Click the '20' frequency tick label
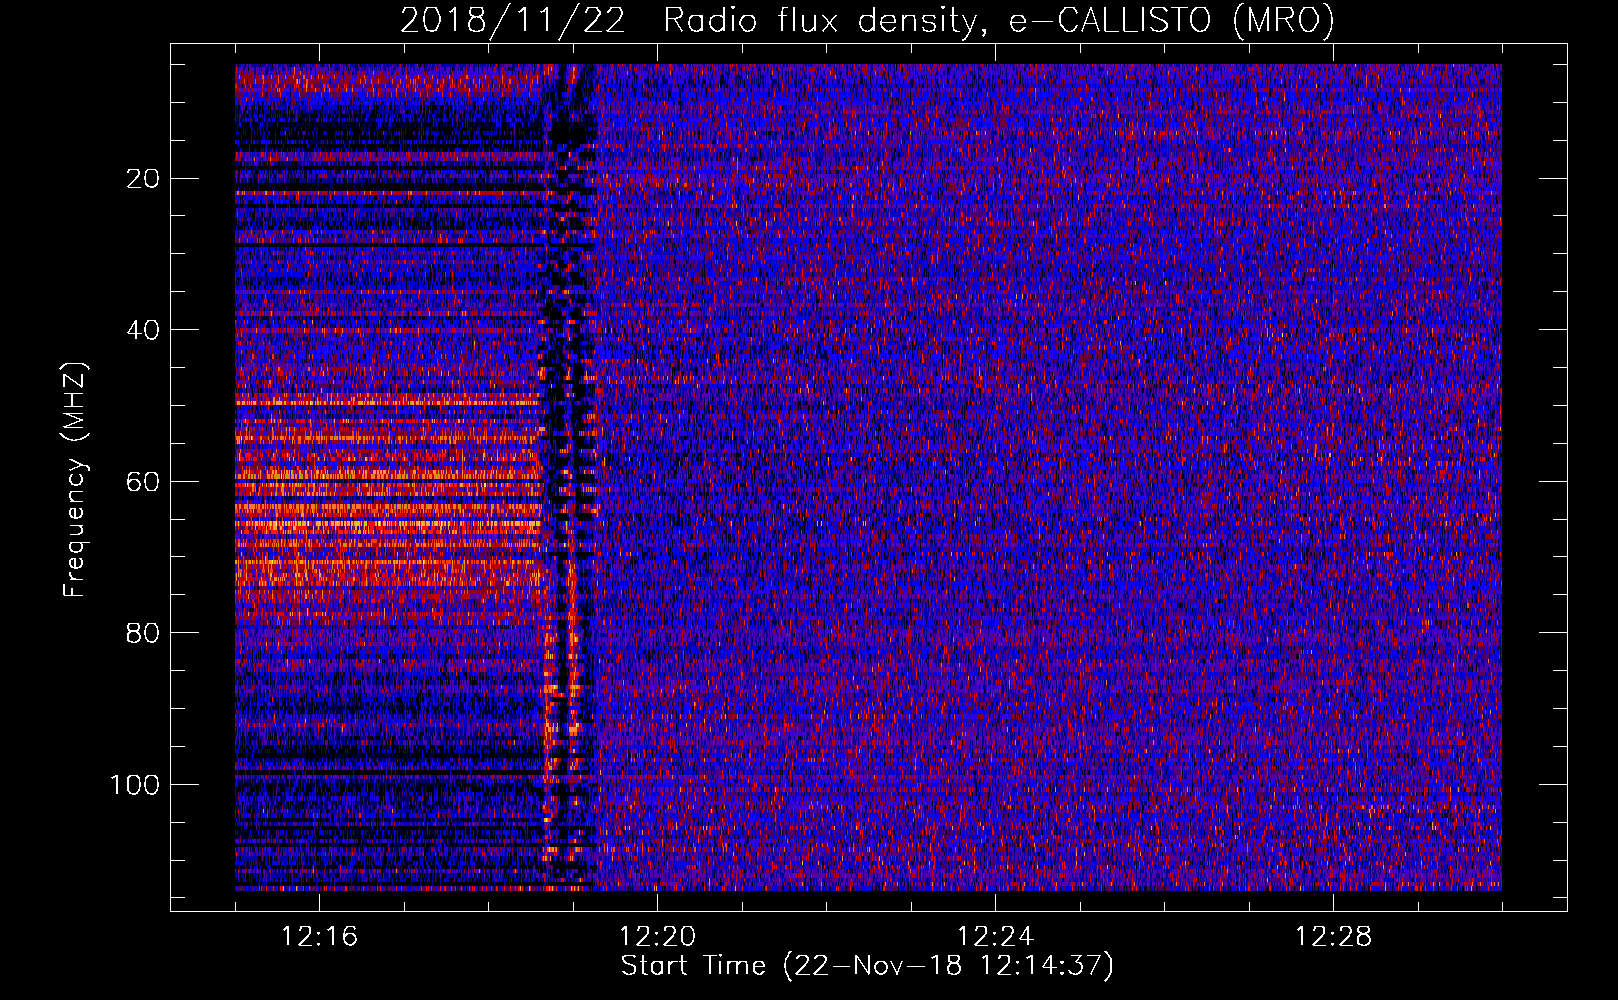1618x1000 pixels. [144, 179]
